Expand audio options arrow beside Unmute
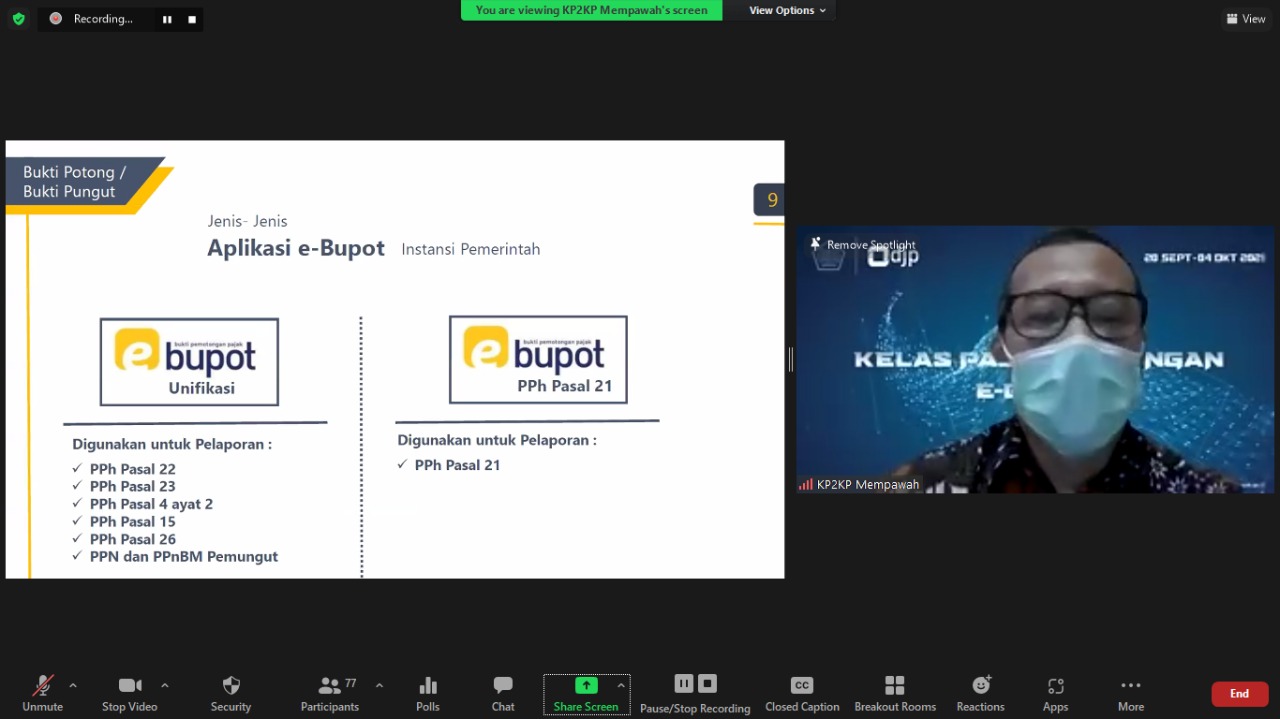This screenshot has height=719, width=1280. [73, 685]
